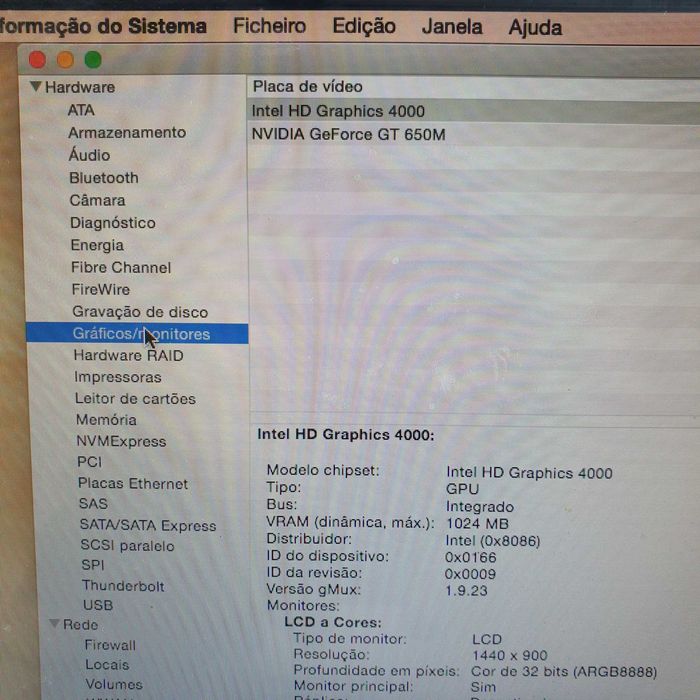Image resolution: width=700 pixels, height=700 pixels.
Task: Select NVMExpress in the sidebar
Action: click(121, 441)
